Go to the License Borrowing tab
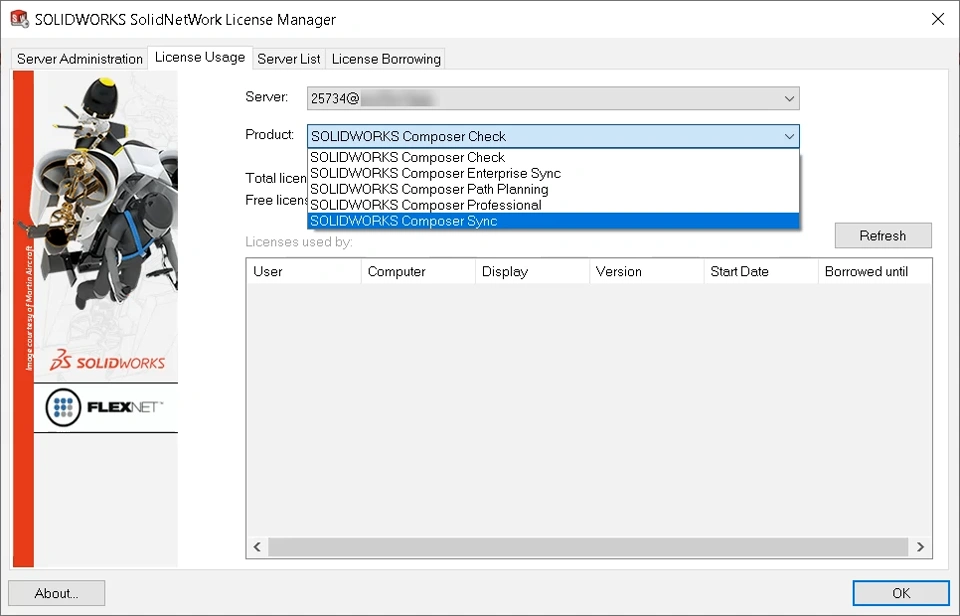 pos(386,59)
